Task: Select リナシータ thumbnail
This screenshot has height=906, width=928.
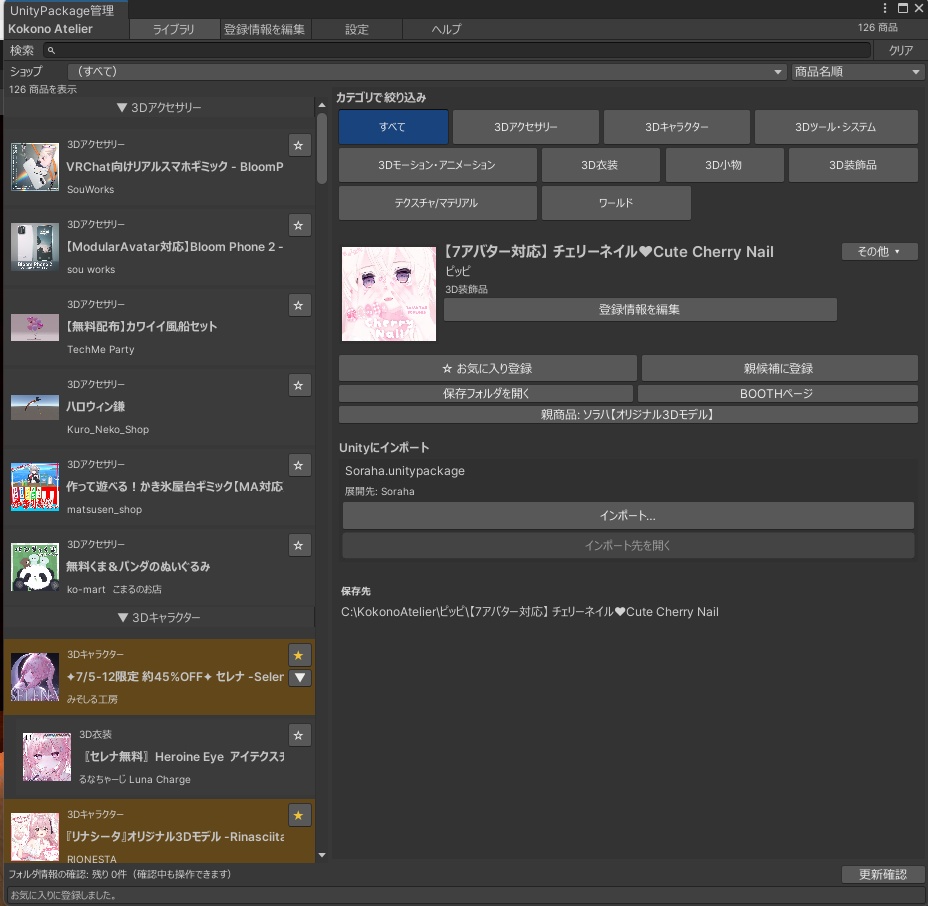Action: click(35, 837)
